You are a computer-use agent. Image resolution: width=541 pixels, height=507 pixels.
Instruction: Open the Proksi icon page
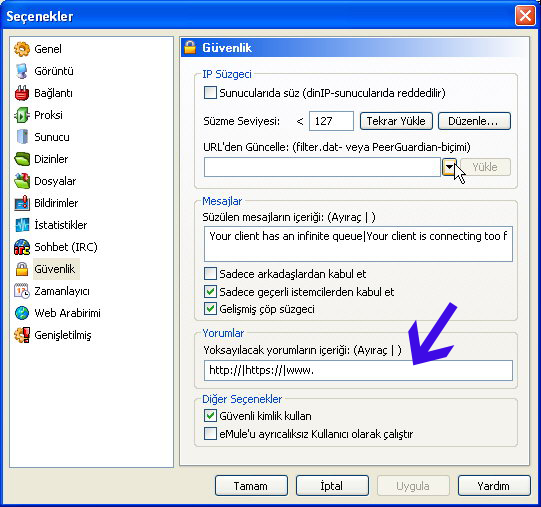22,115
